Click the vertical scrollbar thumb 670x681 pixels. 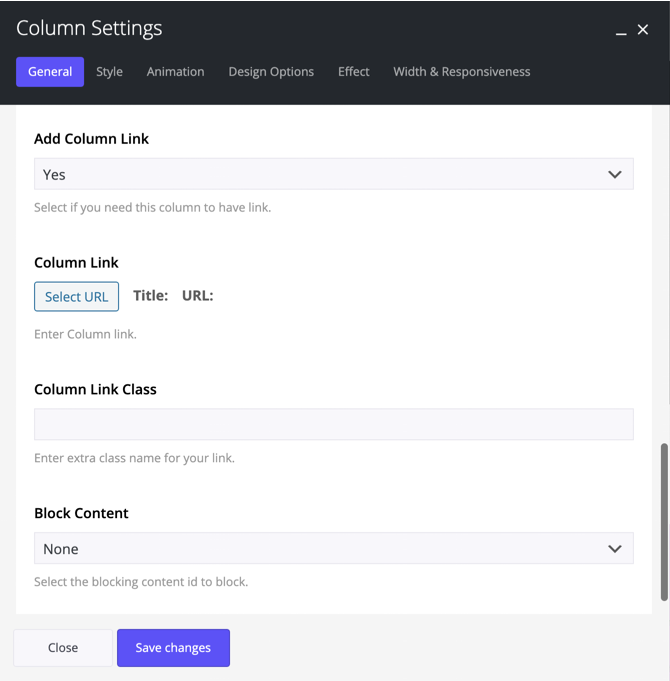664,522
